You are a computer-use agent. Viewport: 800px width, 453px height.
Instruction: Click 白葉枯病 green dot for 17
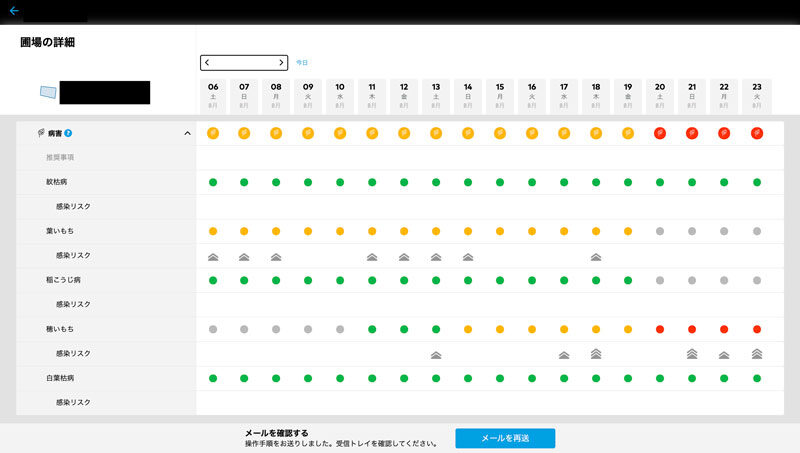(x=564, y=378)
